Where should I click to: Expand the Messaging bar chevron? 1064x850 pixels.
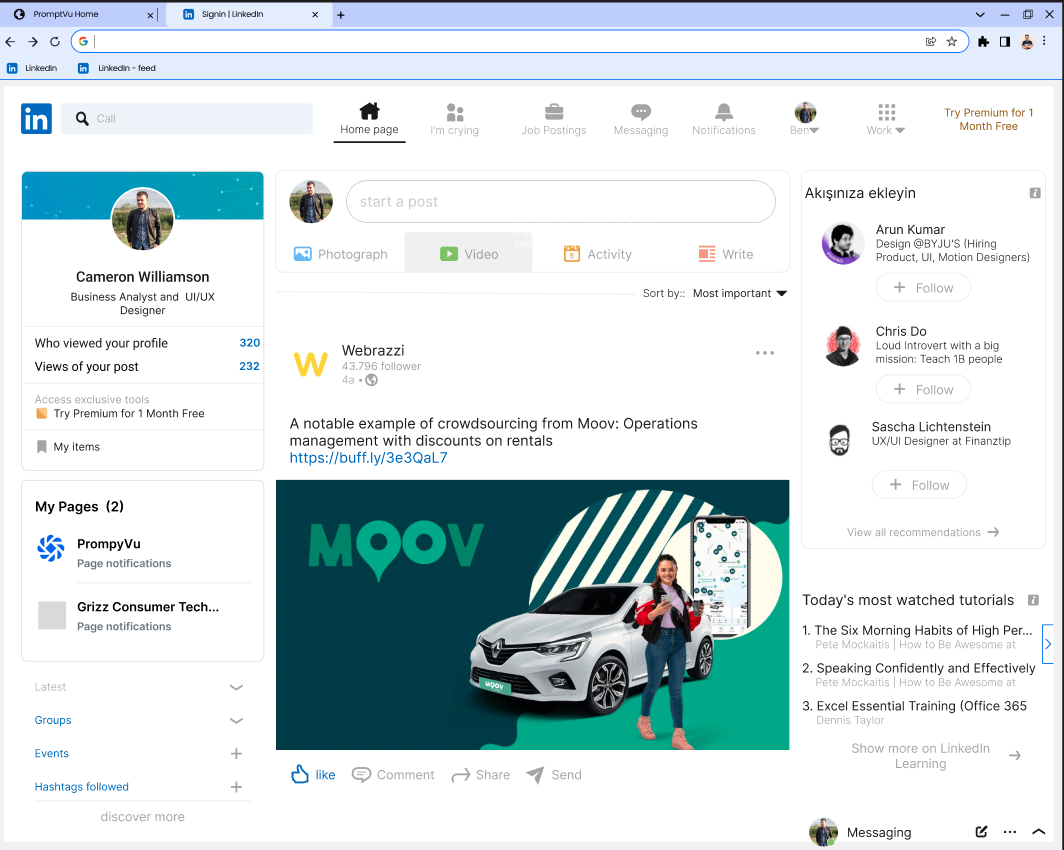click(1039, 832)
